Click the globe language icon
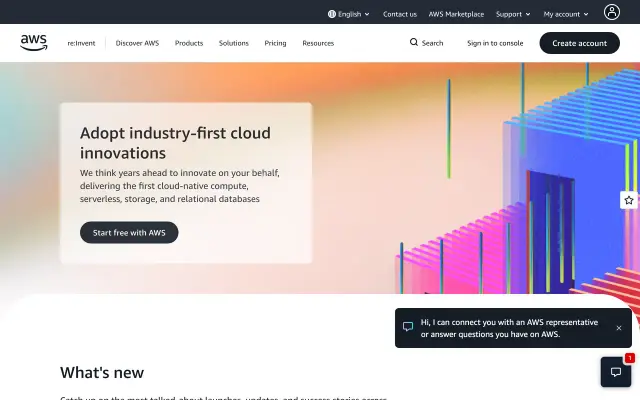 331,14
